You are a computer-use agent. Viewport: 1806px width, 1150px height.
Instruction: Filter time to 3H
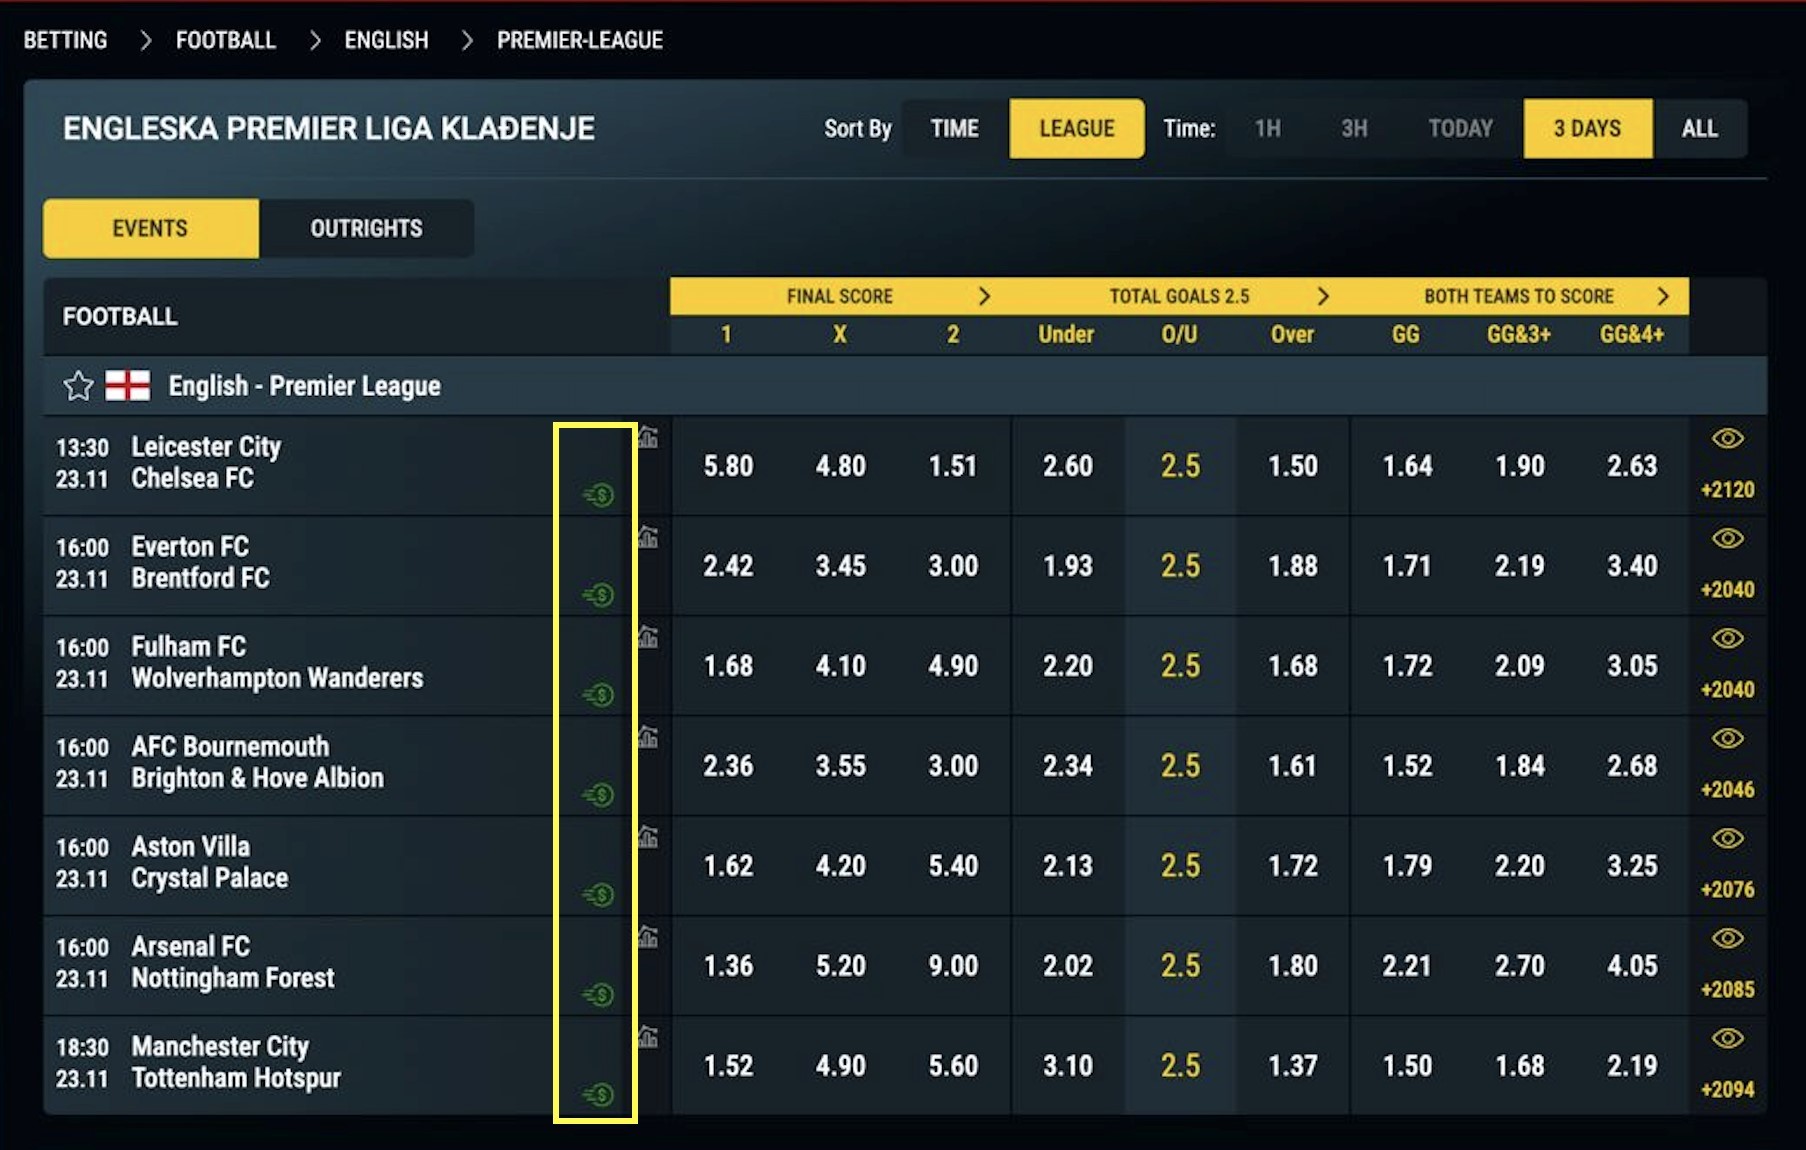pyautogui.click(x=1354, y=128)
